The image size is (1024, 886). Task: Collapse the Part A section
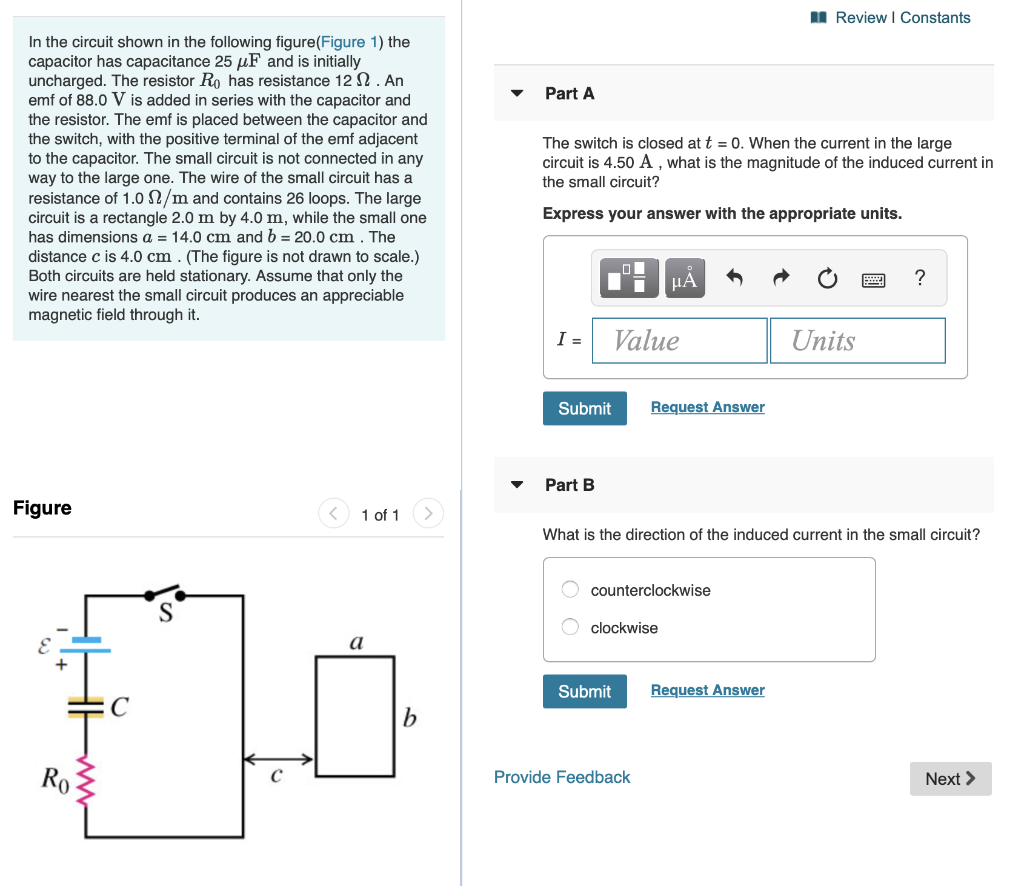(x=517, y=92)
